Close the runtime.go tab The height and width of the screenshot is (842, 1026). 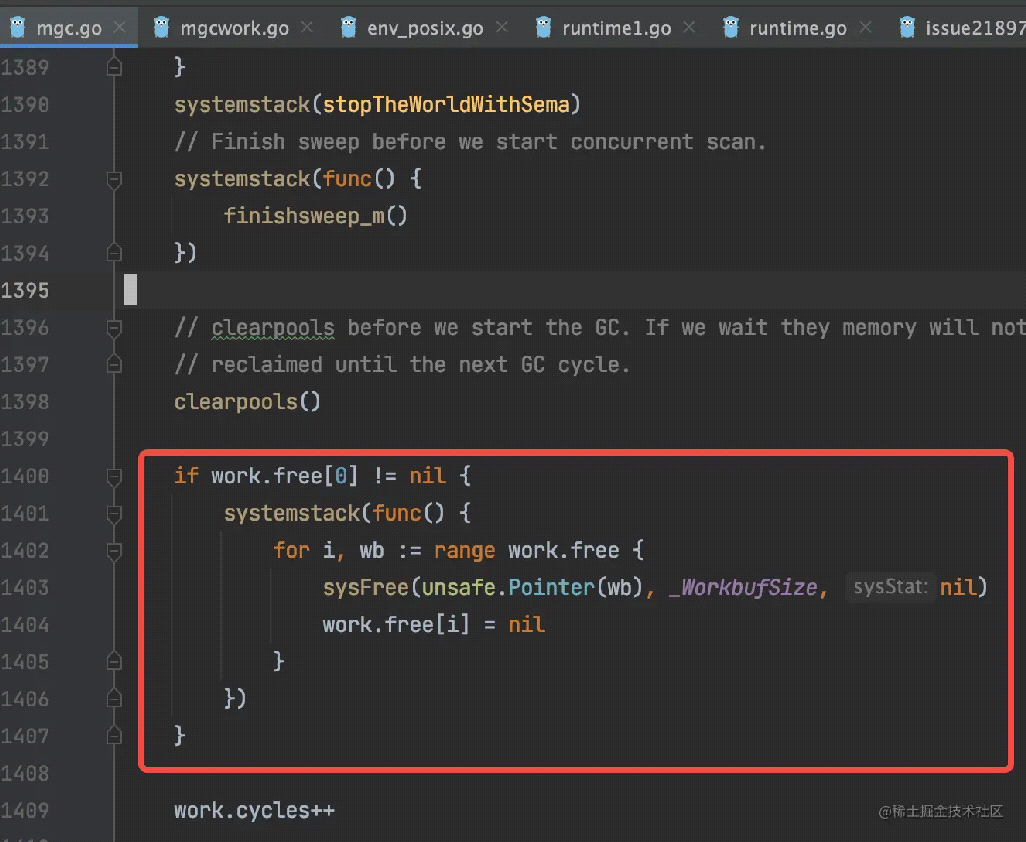[865, 27]
